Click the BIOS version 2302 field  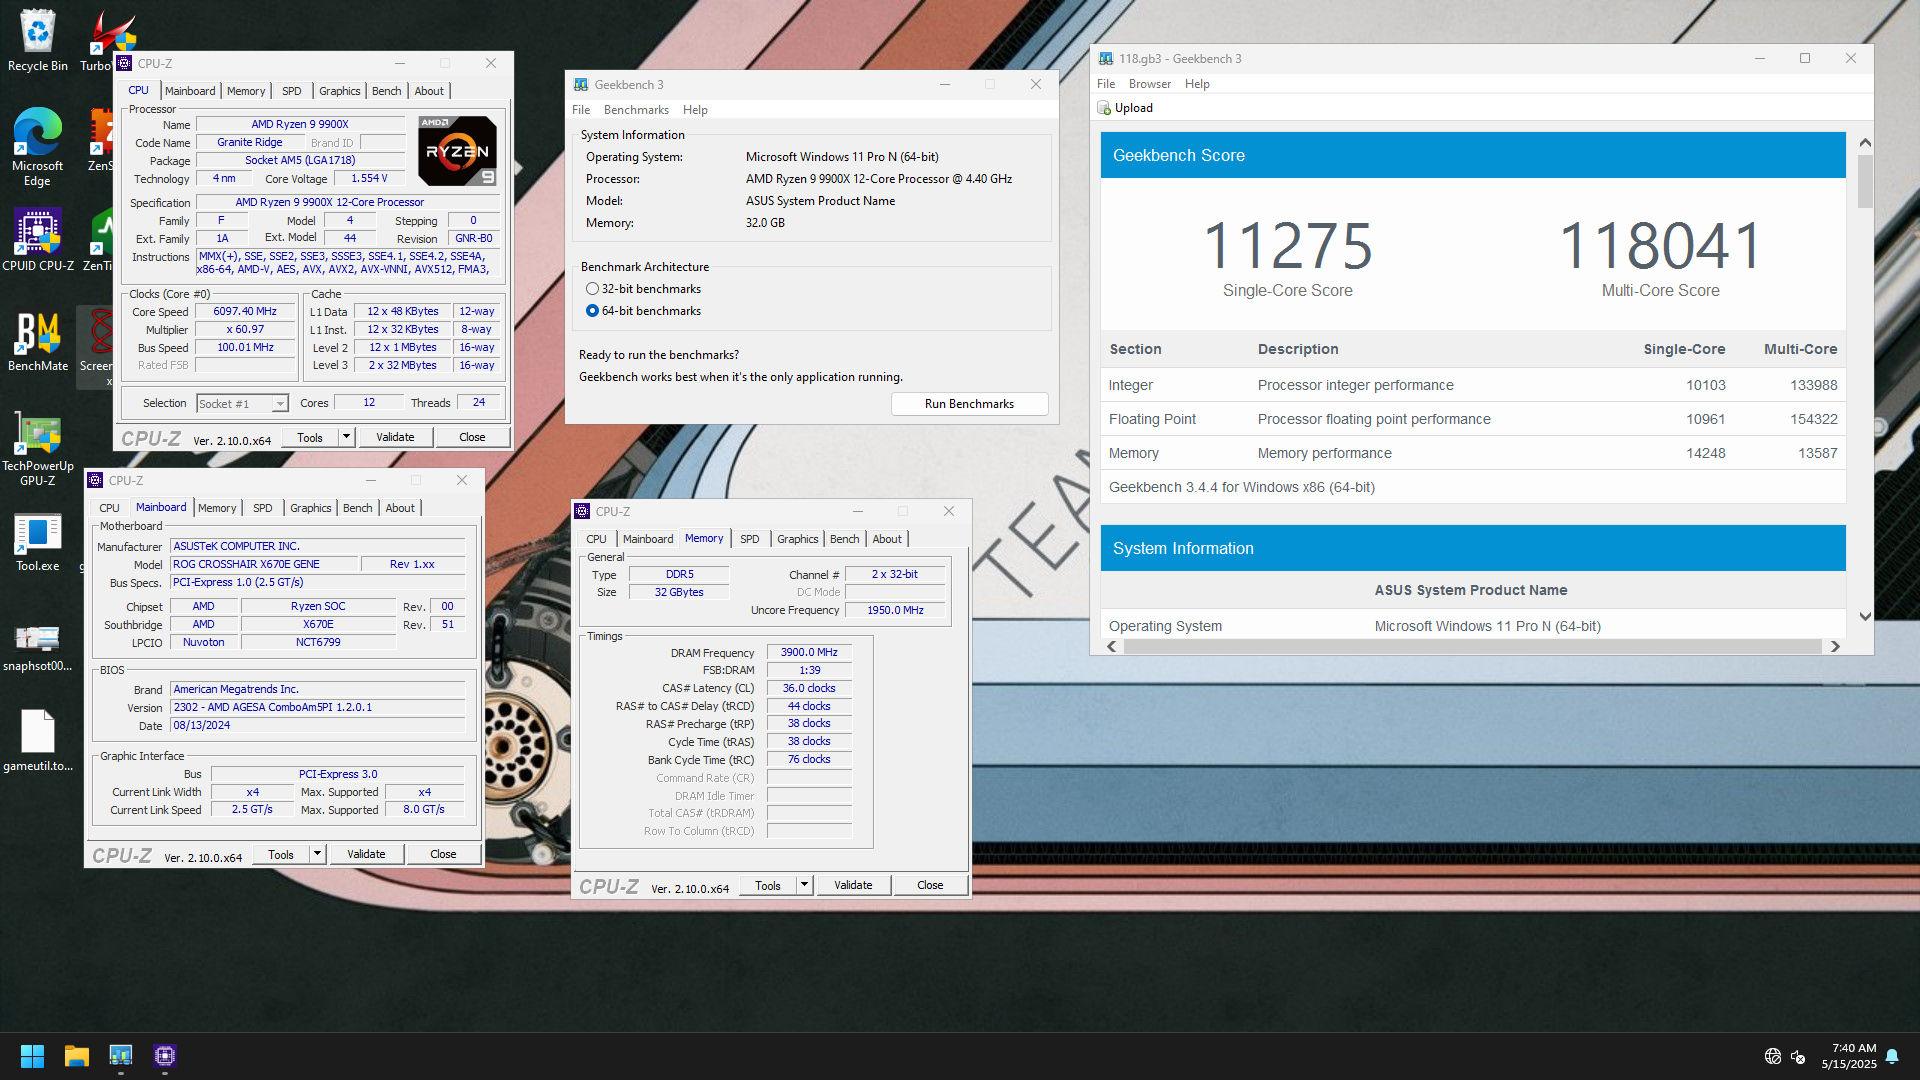[x=318, y=707]
